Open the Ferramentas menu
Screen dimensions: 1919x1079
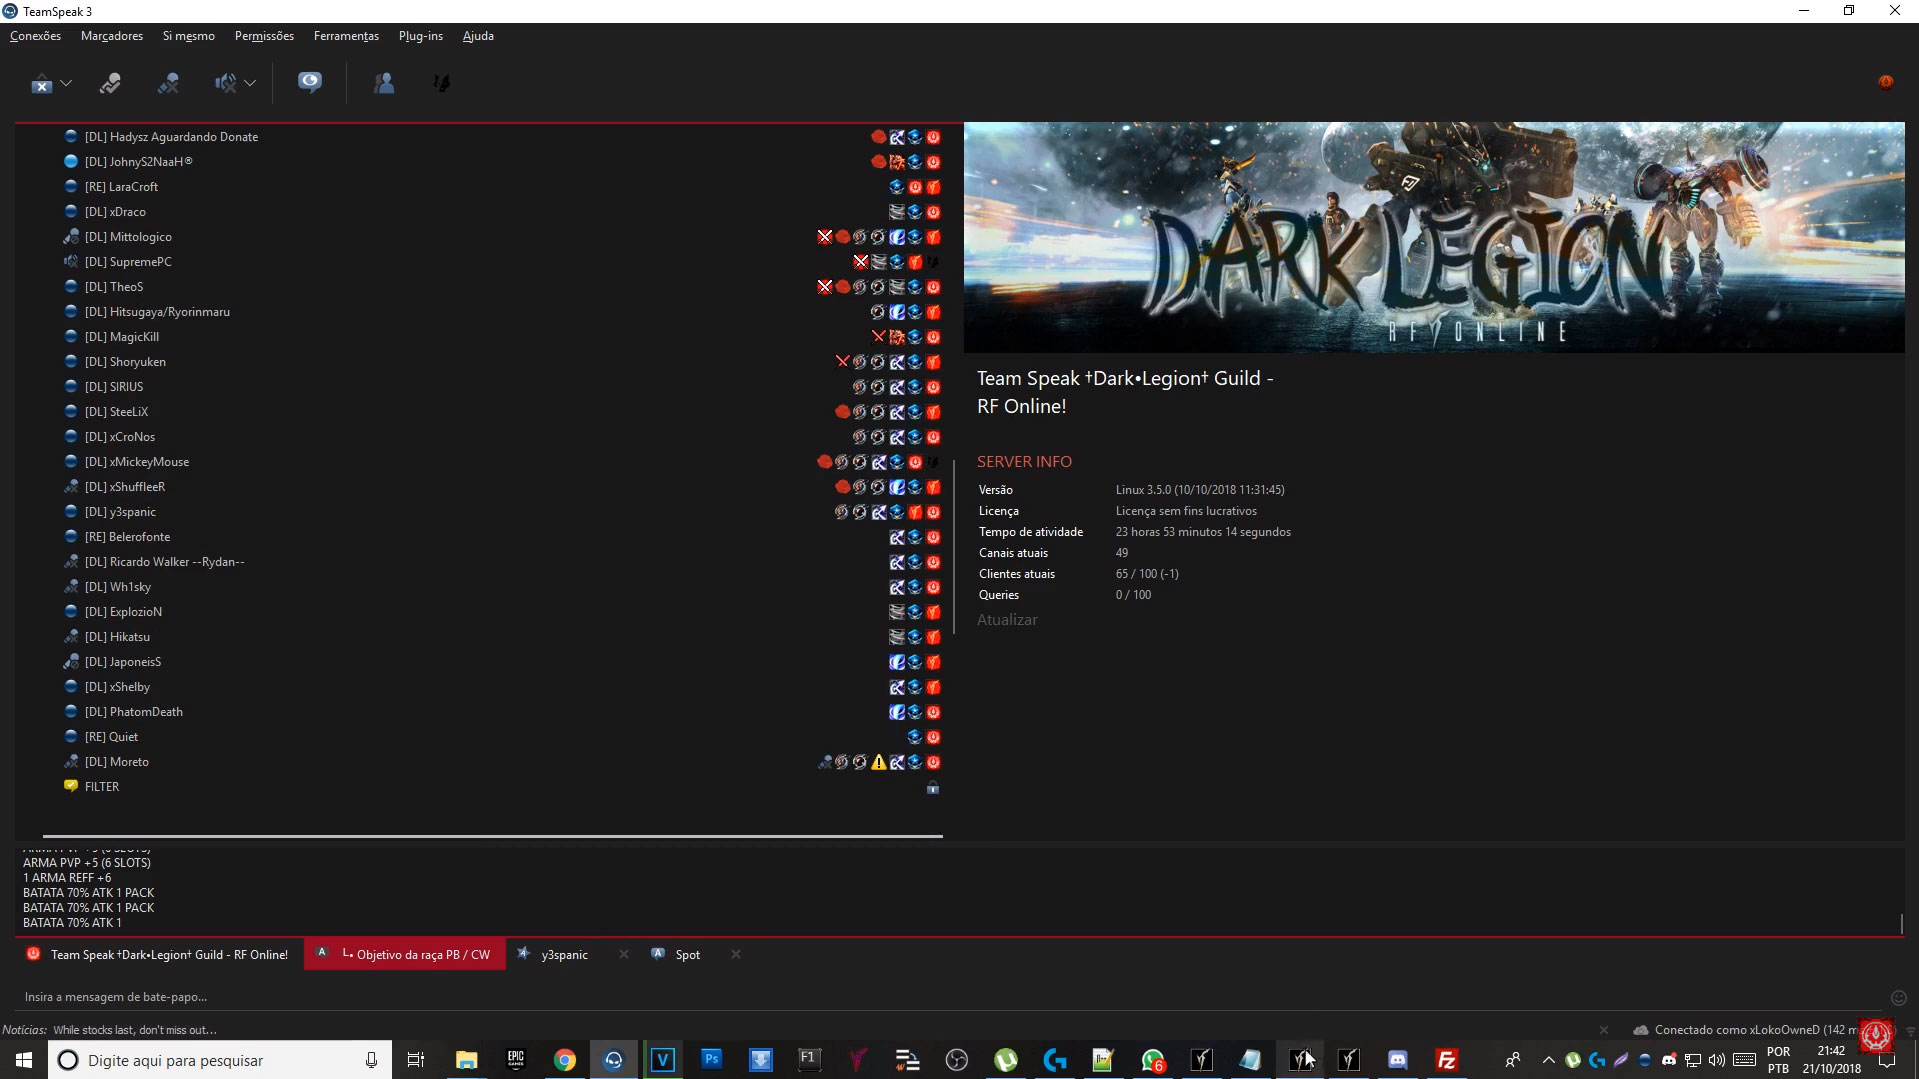[346, 36]
